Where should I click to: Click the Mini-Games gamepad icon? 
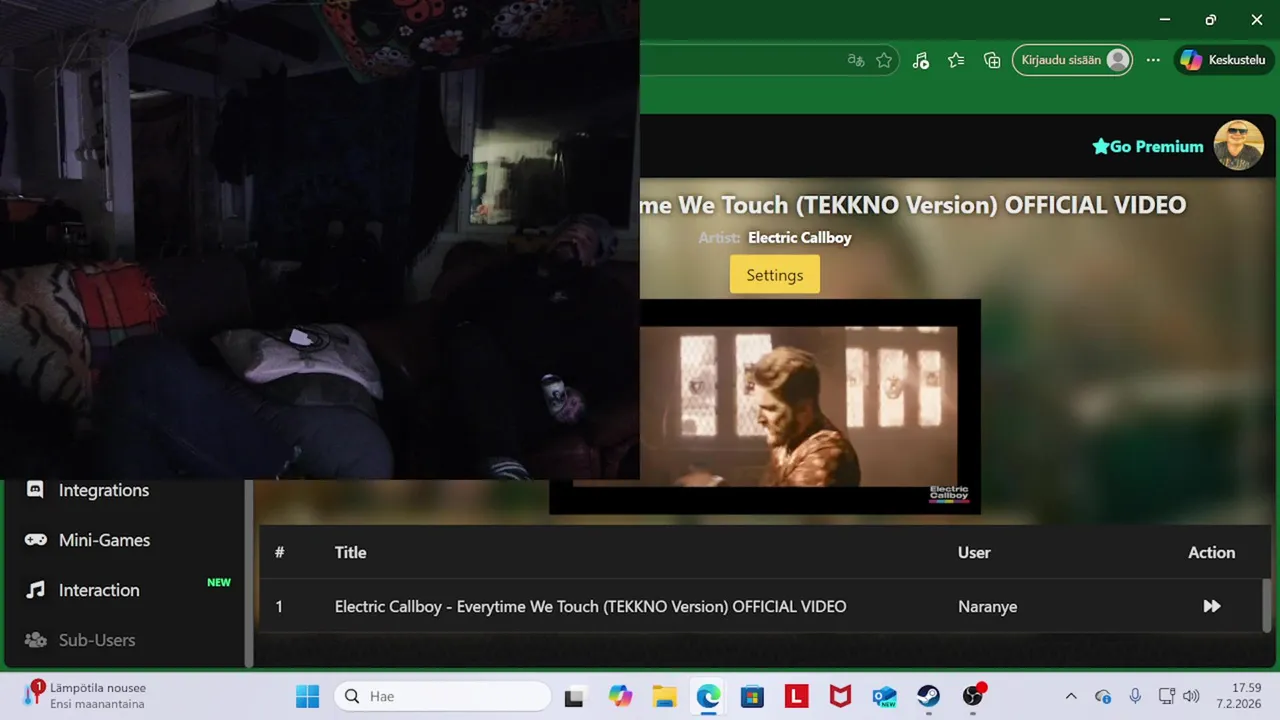pos(35,540)
